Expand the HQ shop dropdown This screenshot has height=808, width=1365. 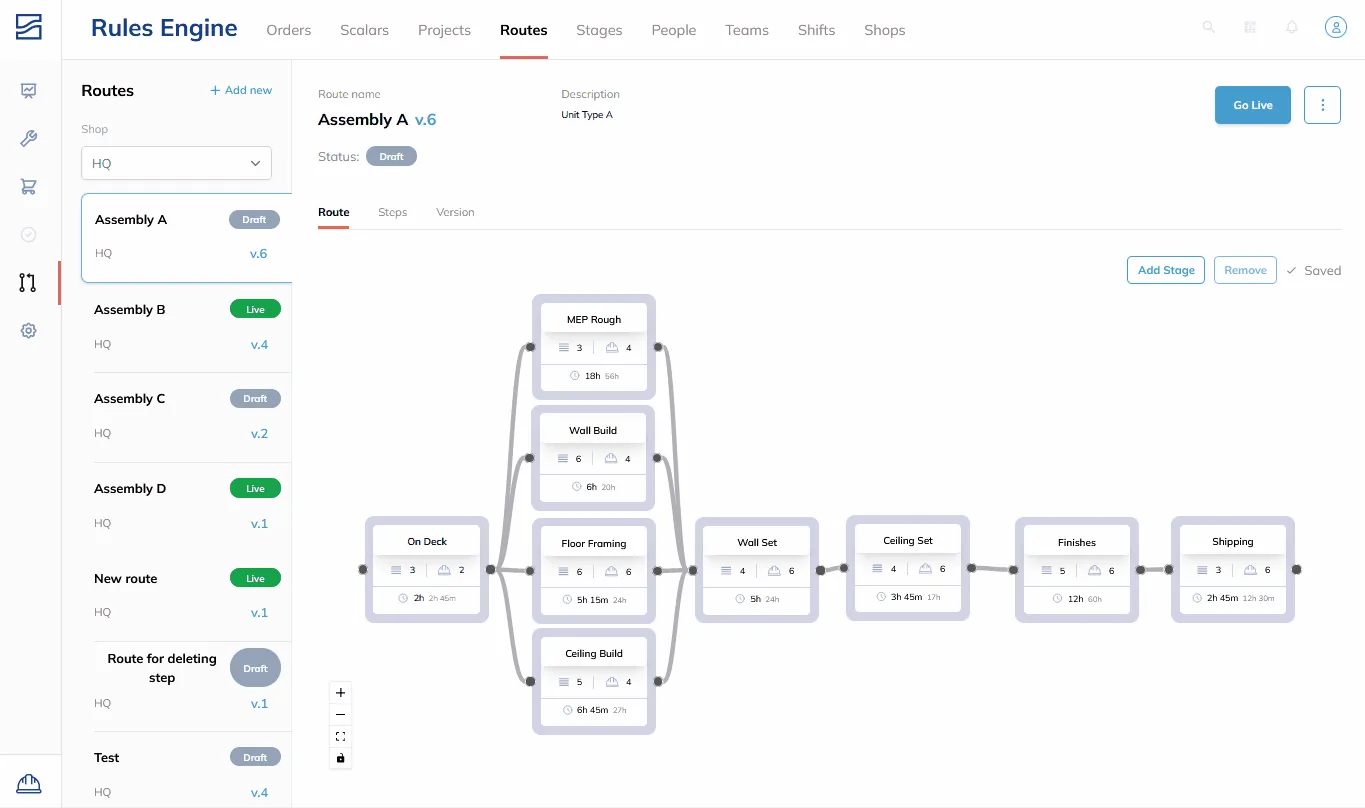click(176, 163)
